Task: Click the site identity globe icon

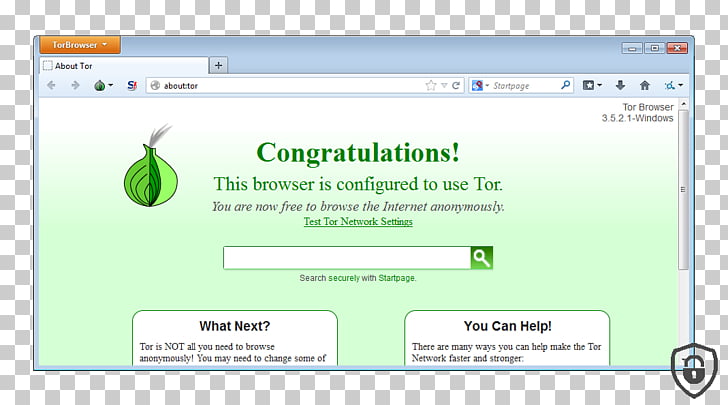Action: coord(156,85)
